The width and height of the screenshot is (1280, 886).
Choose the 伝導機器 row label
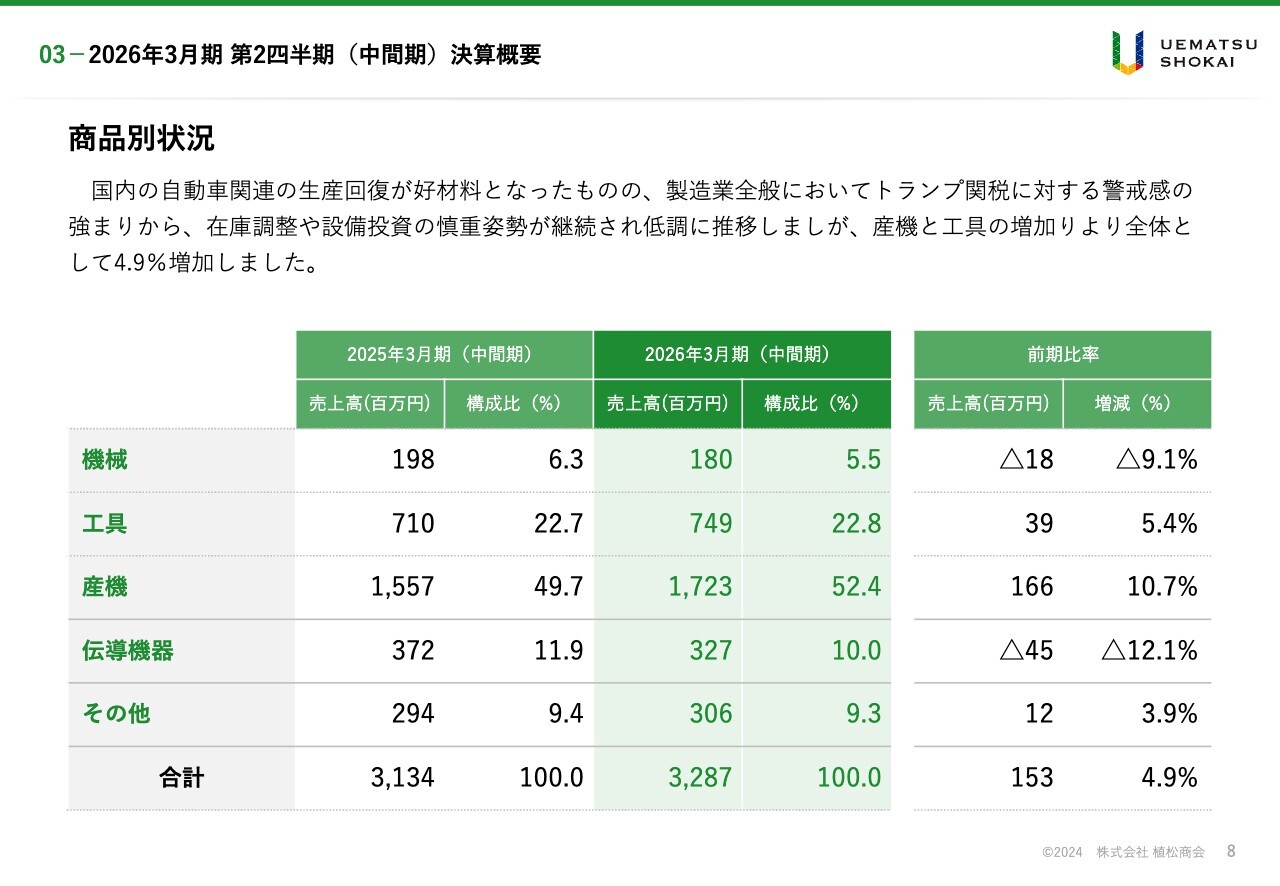point(128,651)
